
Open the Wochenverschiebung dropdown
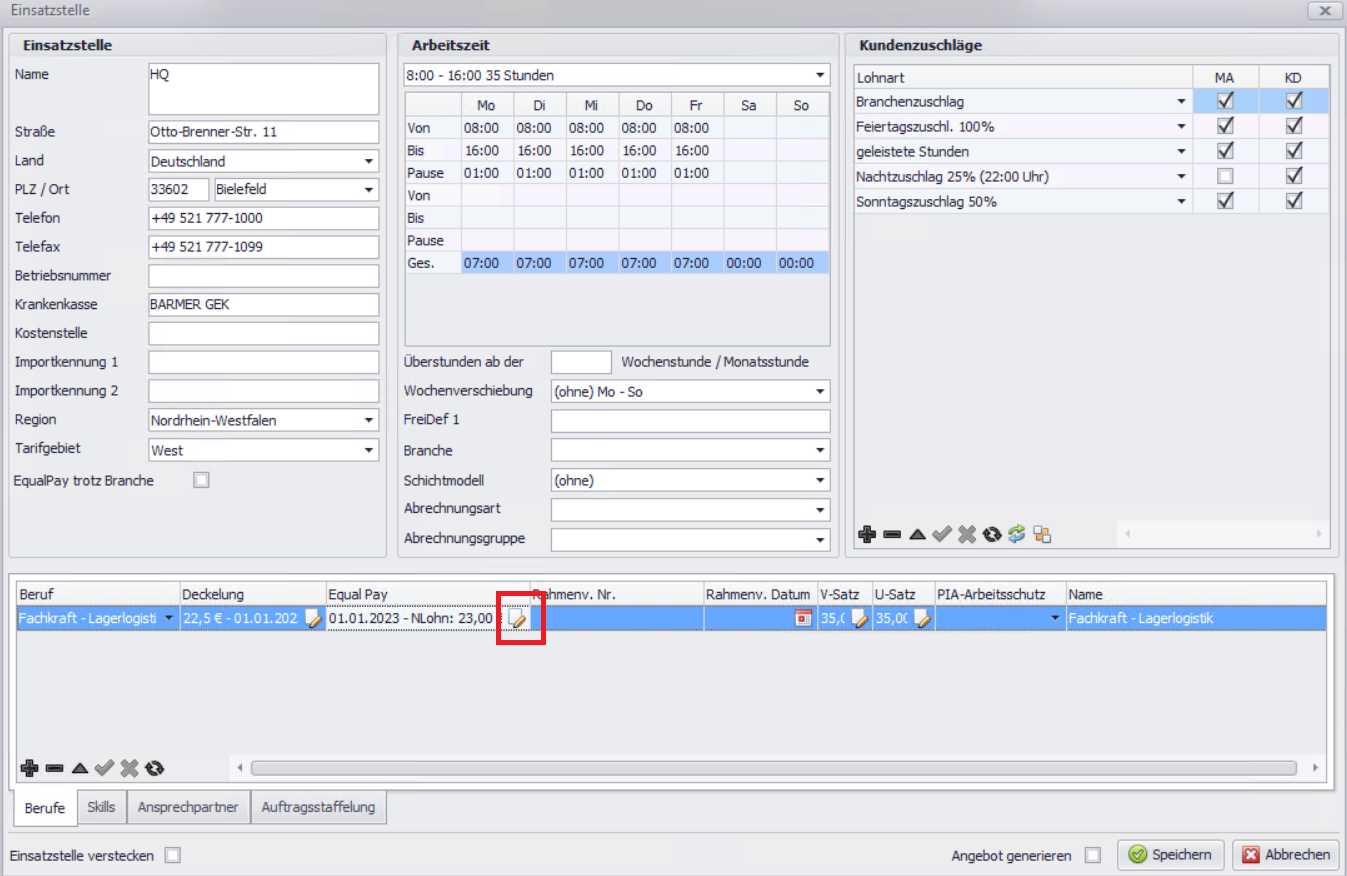point(820,391)
